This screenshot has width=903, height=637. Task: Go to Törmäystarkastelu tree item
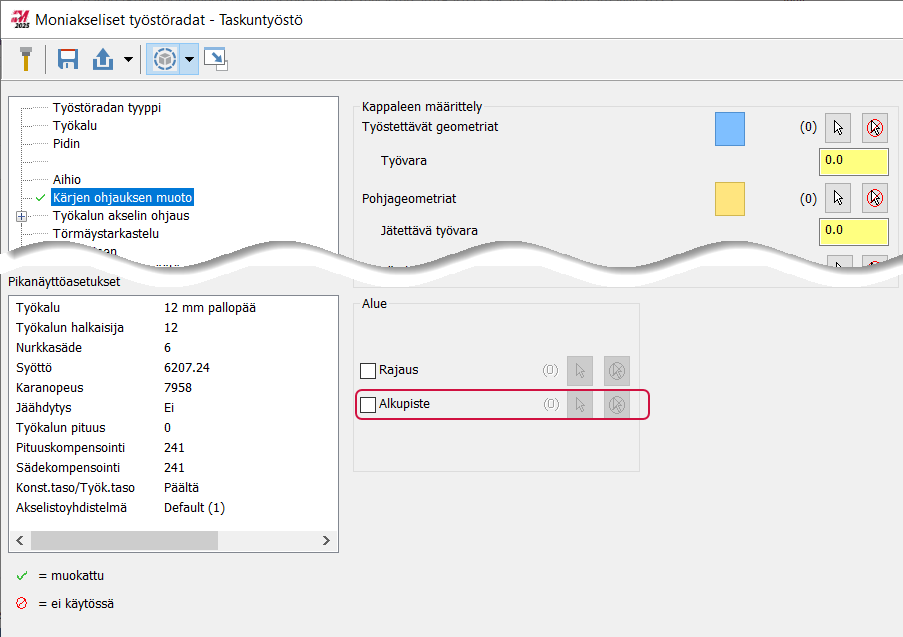[105, 234]
